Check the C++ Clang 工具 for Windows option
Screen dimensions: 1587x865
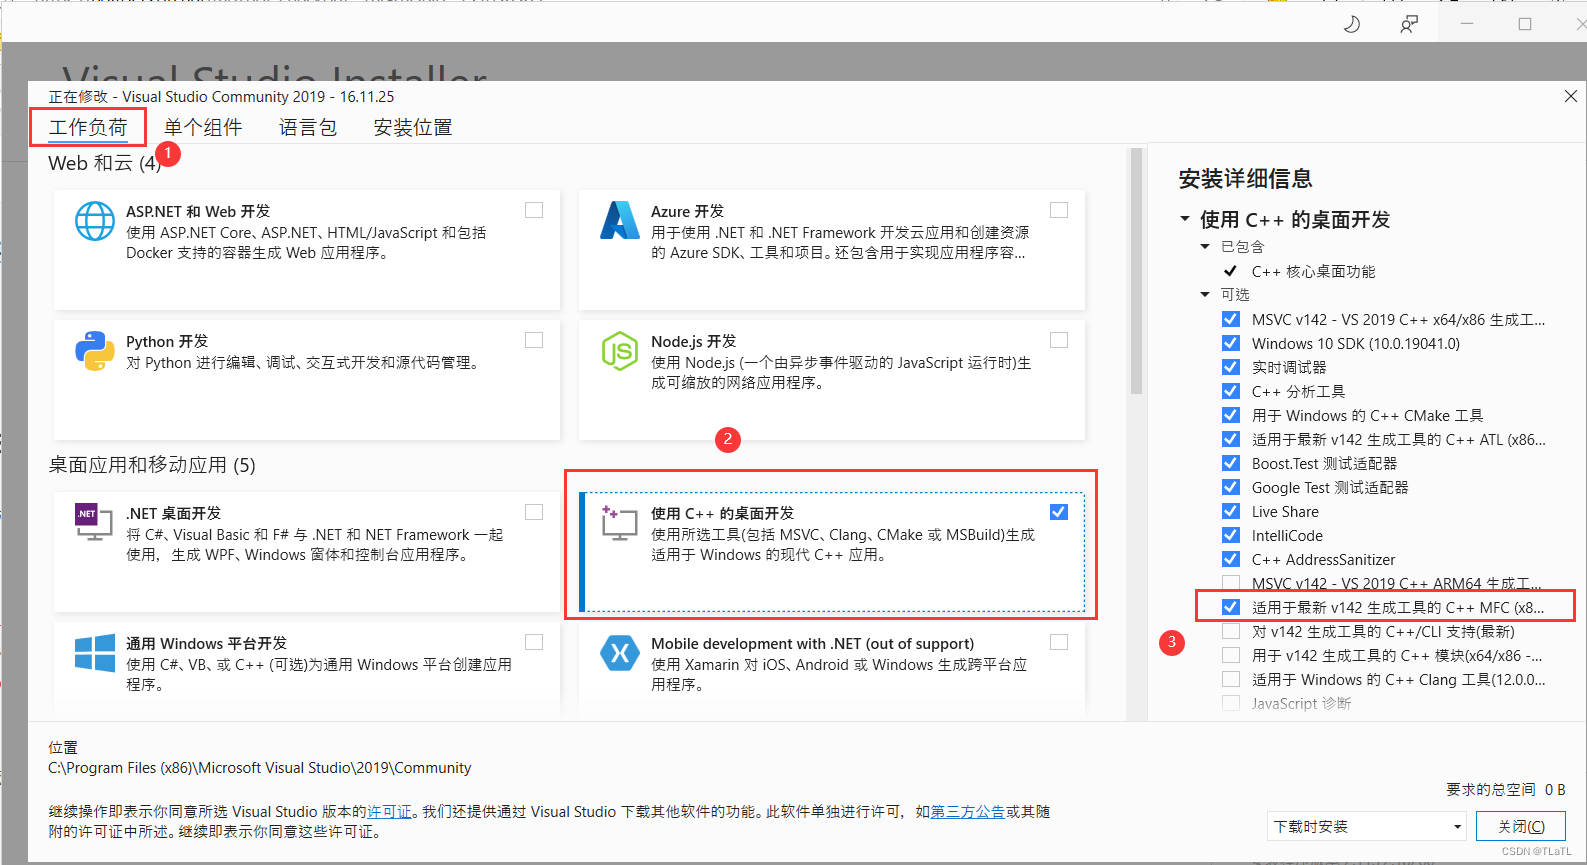point(1231,679)
